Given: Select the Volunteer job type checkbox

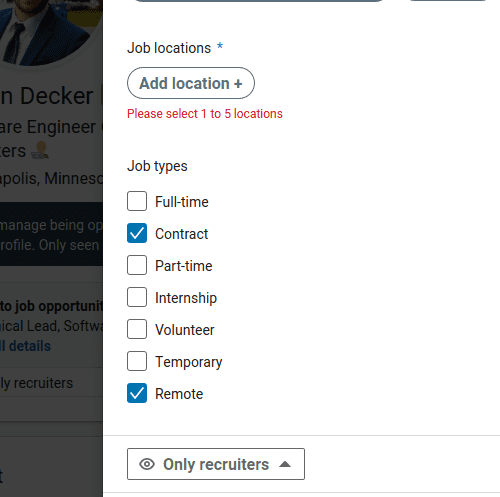Looking at the screenshot, I should (137, 329).
